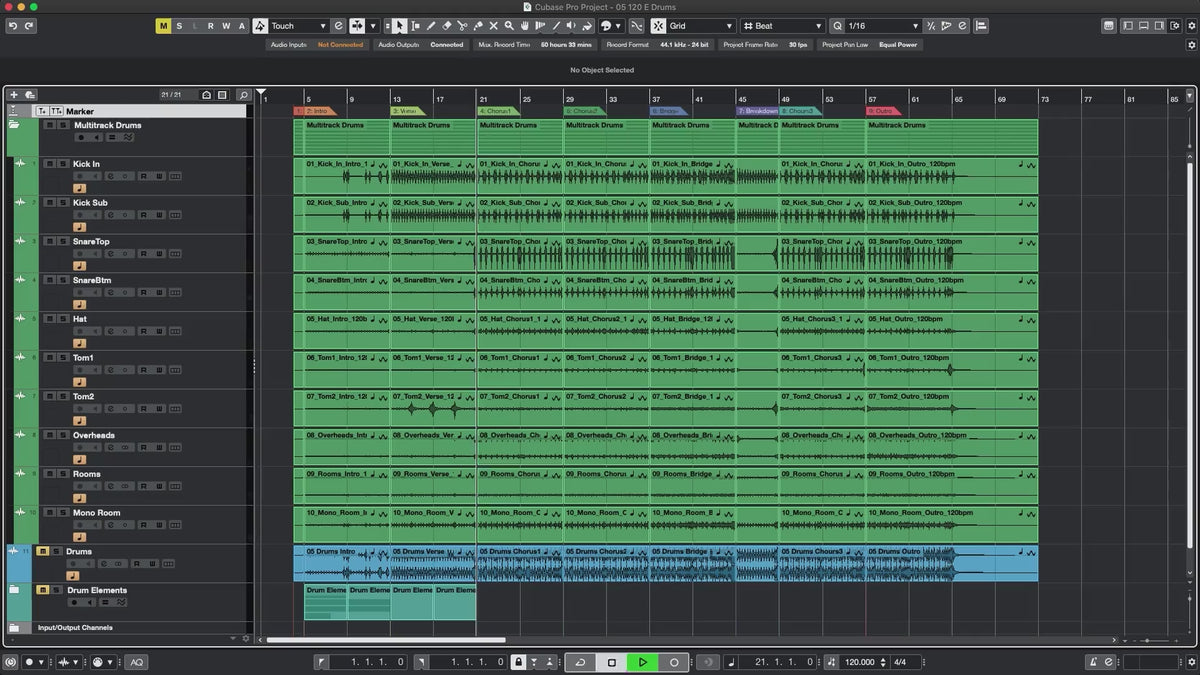Collapse the Multitrack Drums folder track

click(14, 126)
